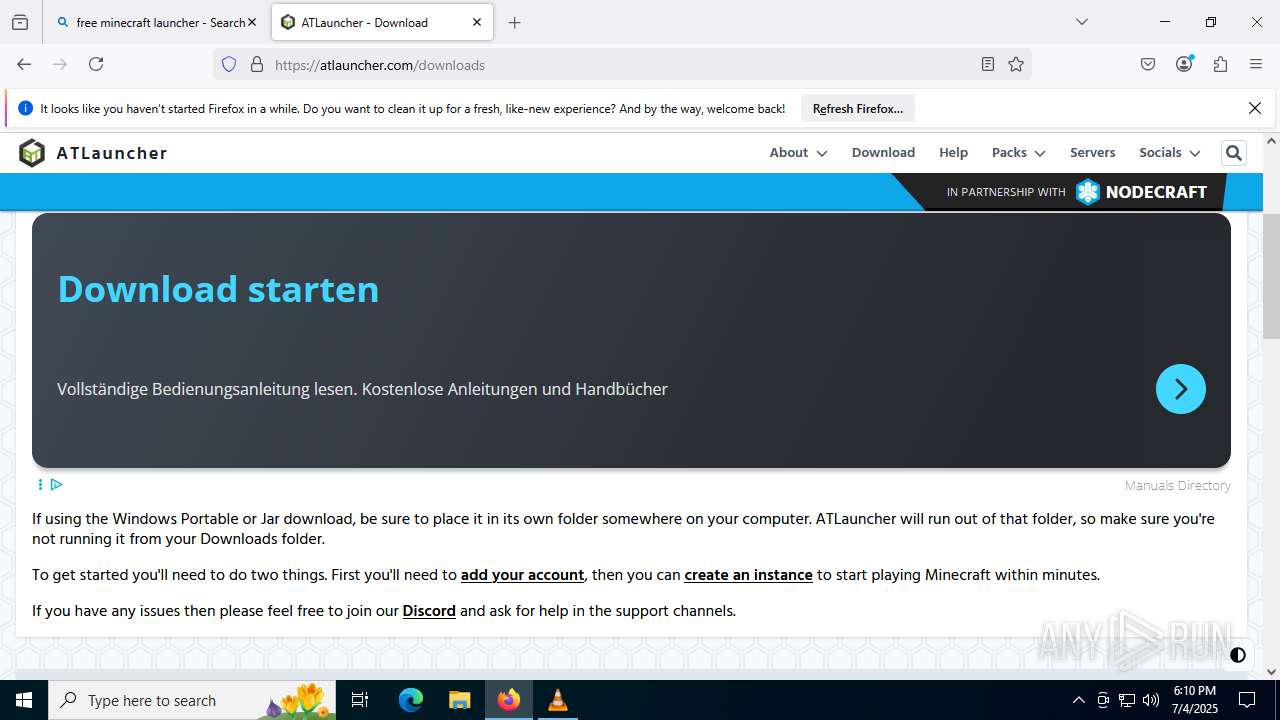Expand the Packs menu dropdown
The image size is (1280, 720).
click(1018, 153)
